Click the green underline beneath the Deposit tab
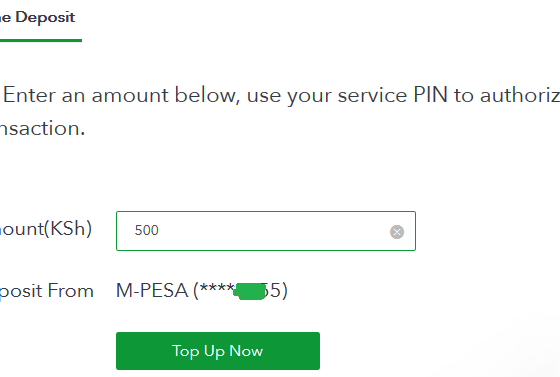The image size is (560, 377). (41, 40)
